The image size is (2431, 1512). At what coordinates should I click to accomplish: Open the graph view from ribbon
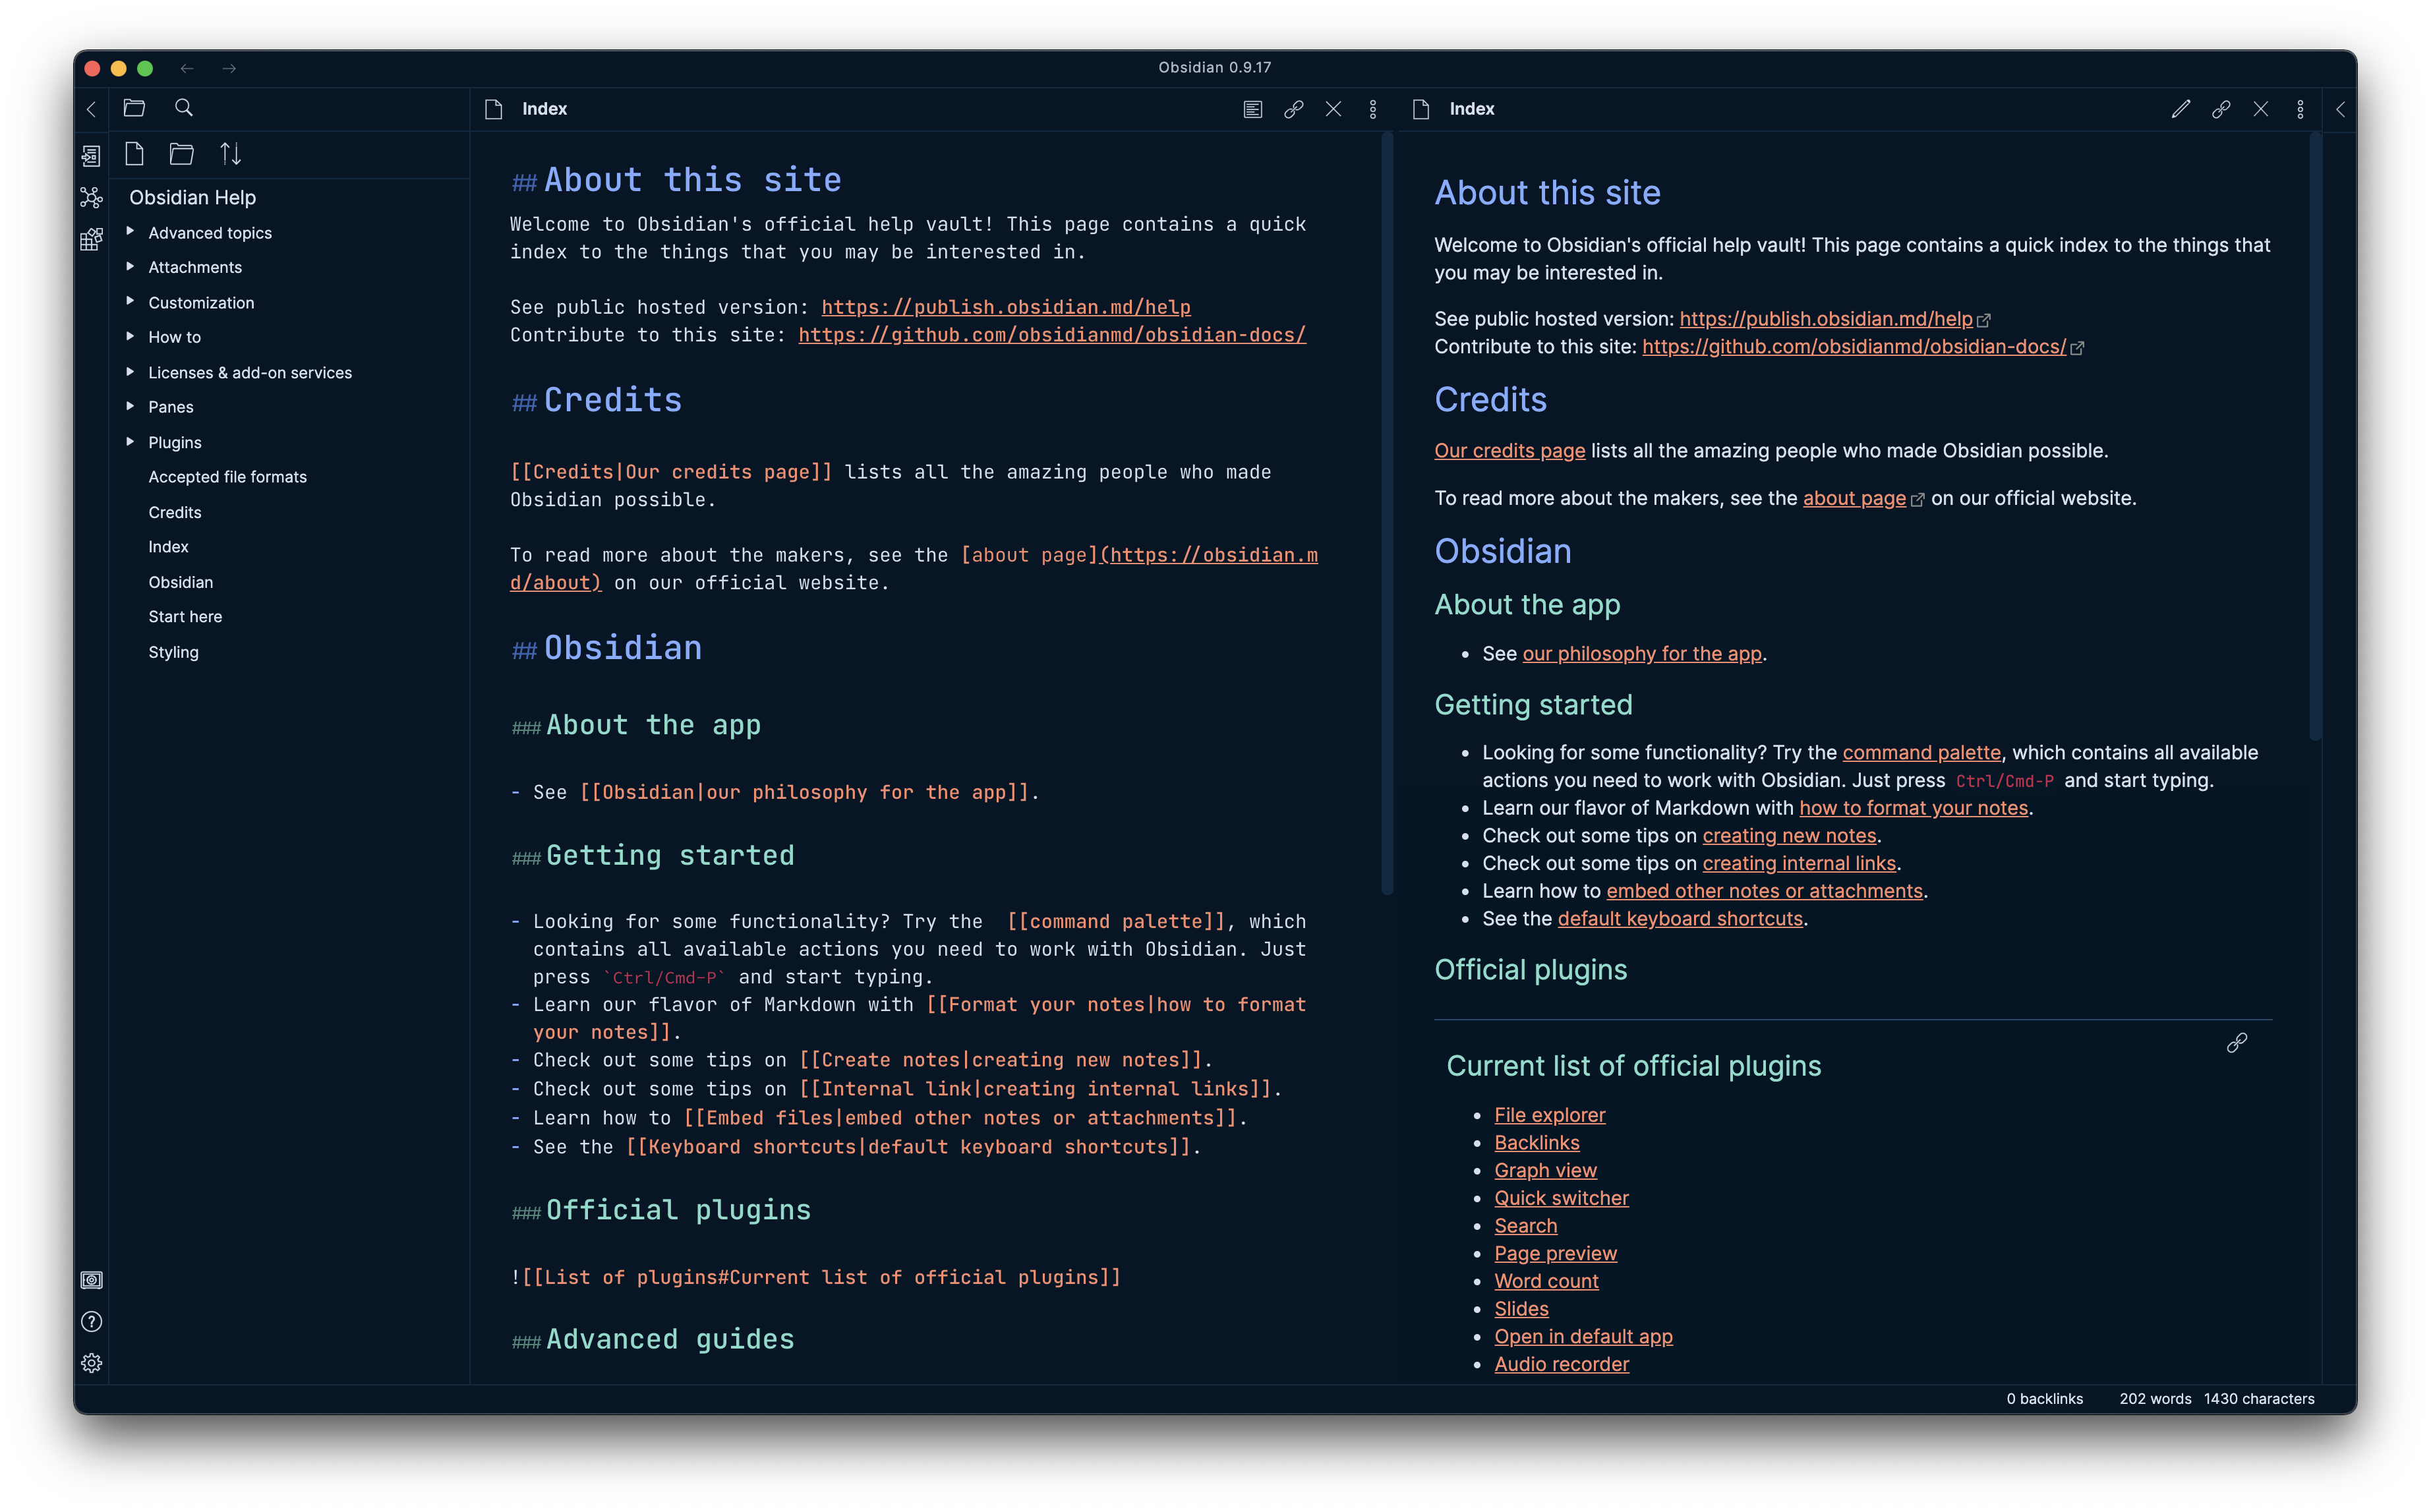[x=91, y=197]
